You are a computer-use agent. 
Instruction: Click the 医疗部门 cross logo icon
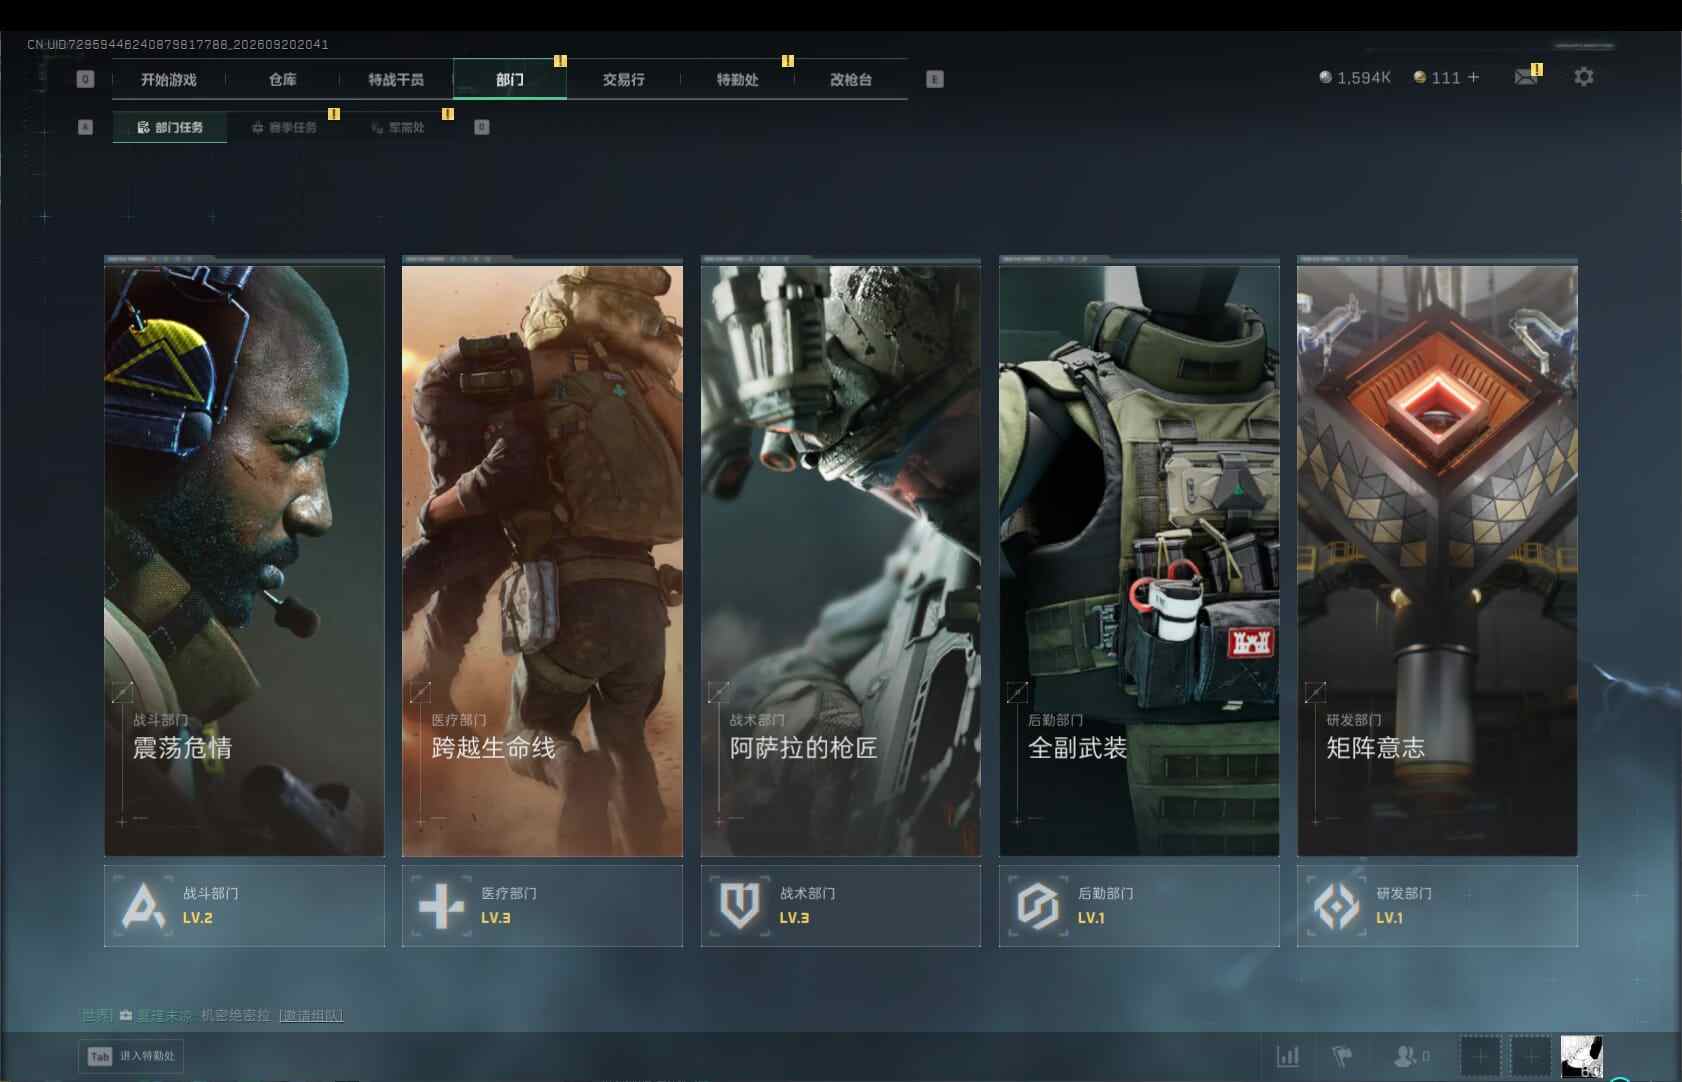441,906
